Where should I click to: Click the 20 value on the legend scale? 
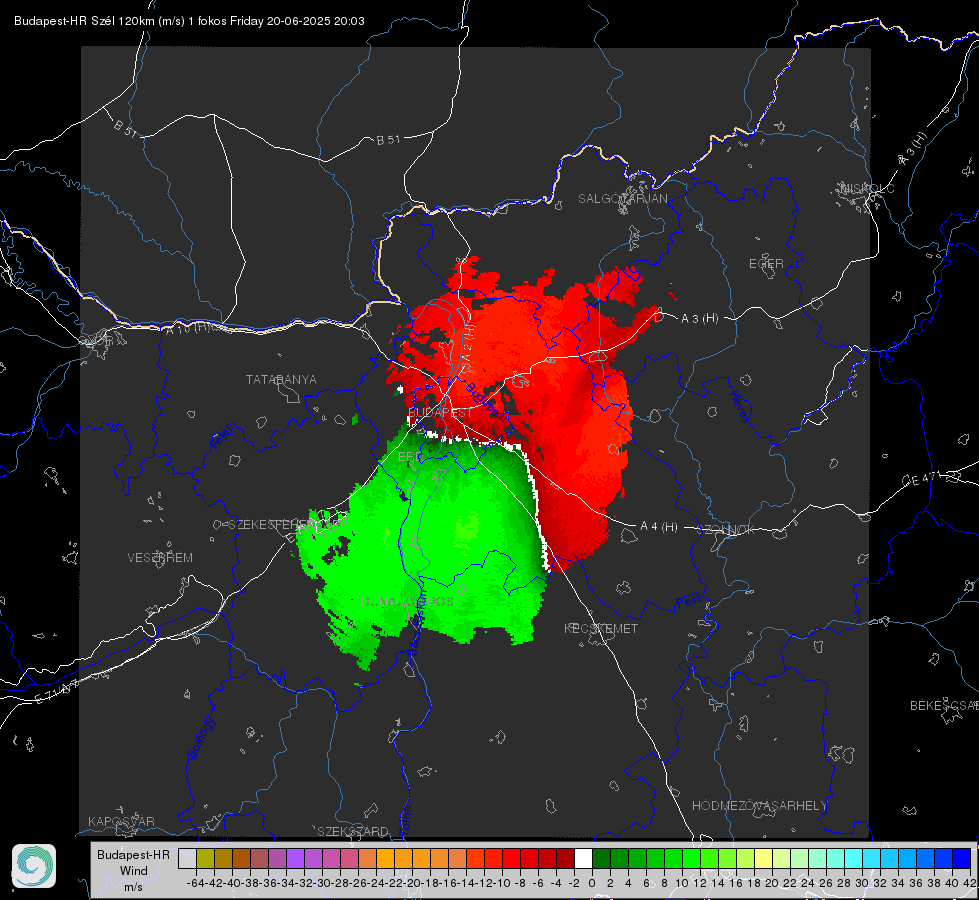(x=772, y=883)
